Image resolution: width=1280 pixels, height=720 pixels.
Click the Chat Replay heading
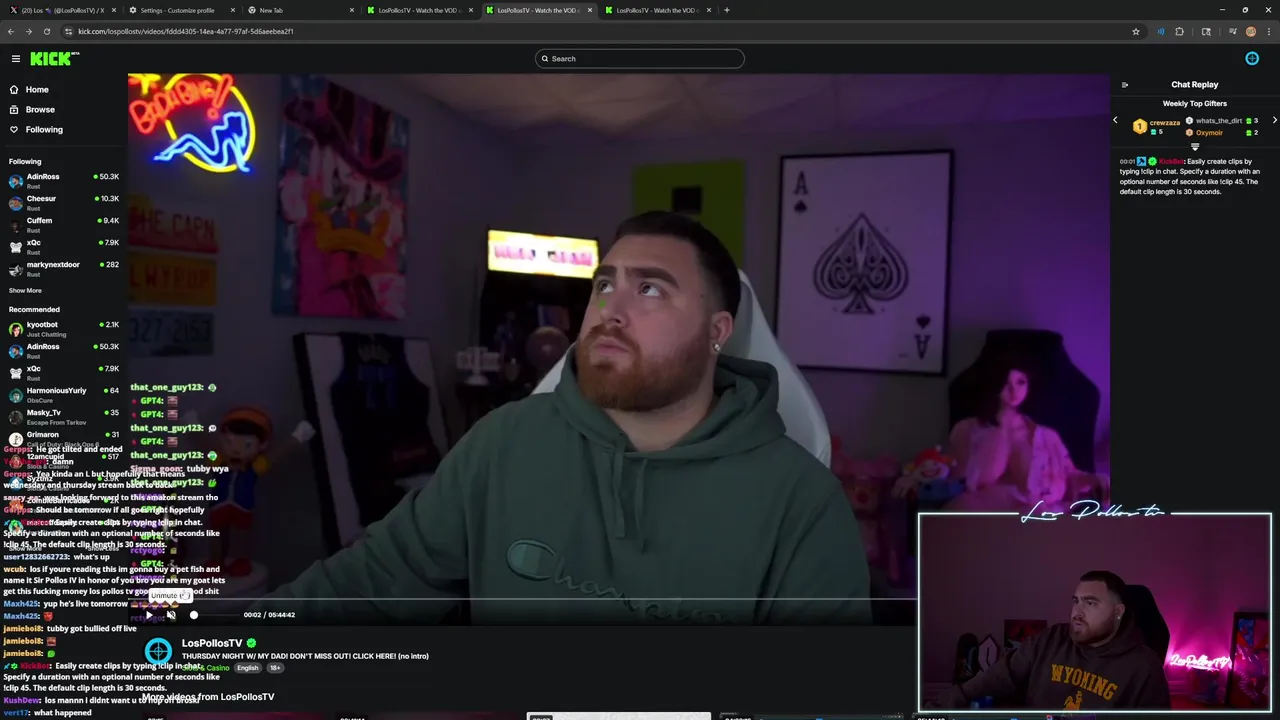tap(1195, 85)
